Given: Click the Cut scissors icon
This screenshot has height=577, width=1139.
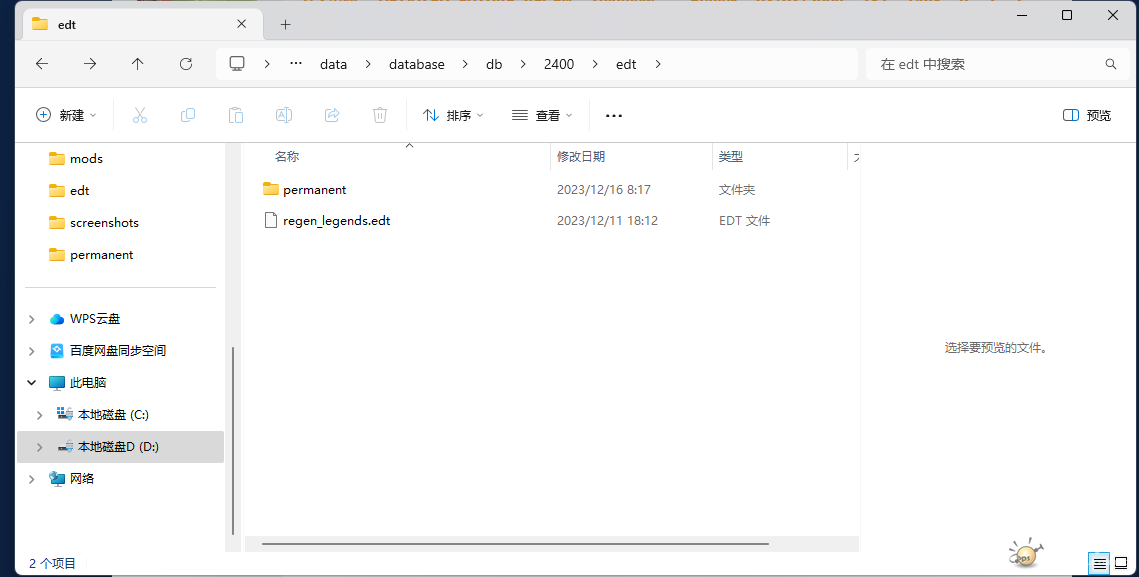Looking at the screenshot, I should click(x=140, y=115).
